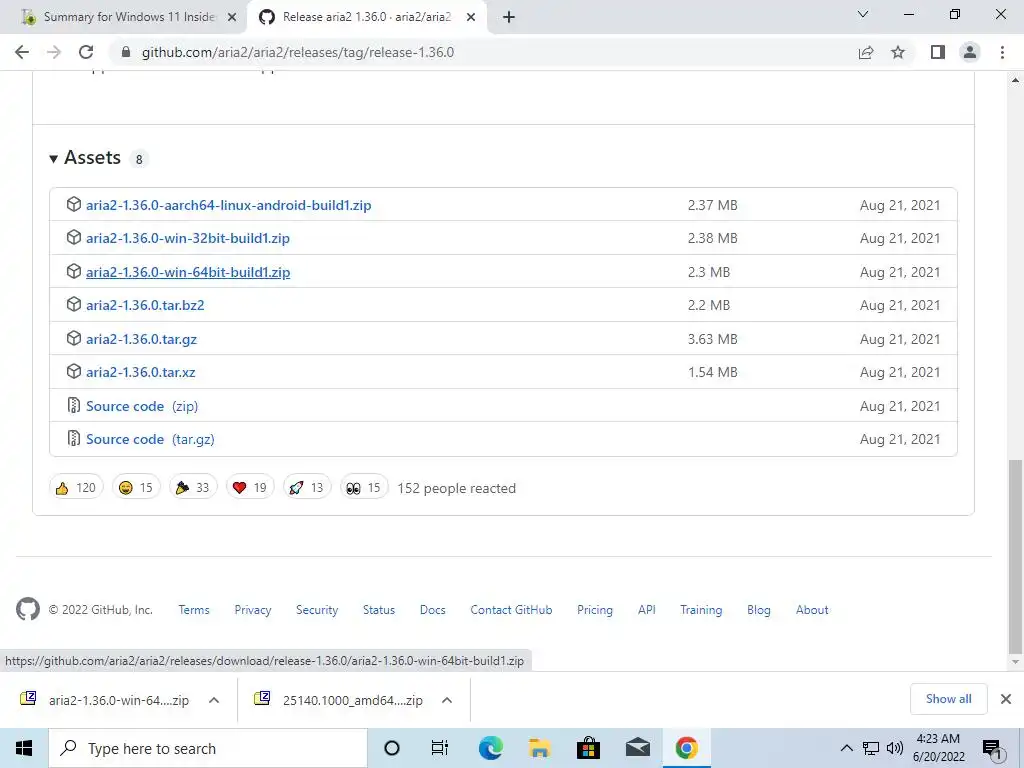The width and height of the screenshot is (1024, 768).
Task: Go back to the previous page
Action: click(x=22, y=52)
